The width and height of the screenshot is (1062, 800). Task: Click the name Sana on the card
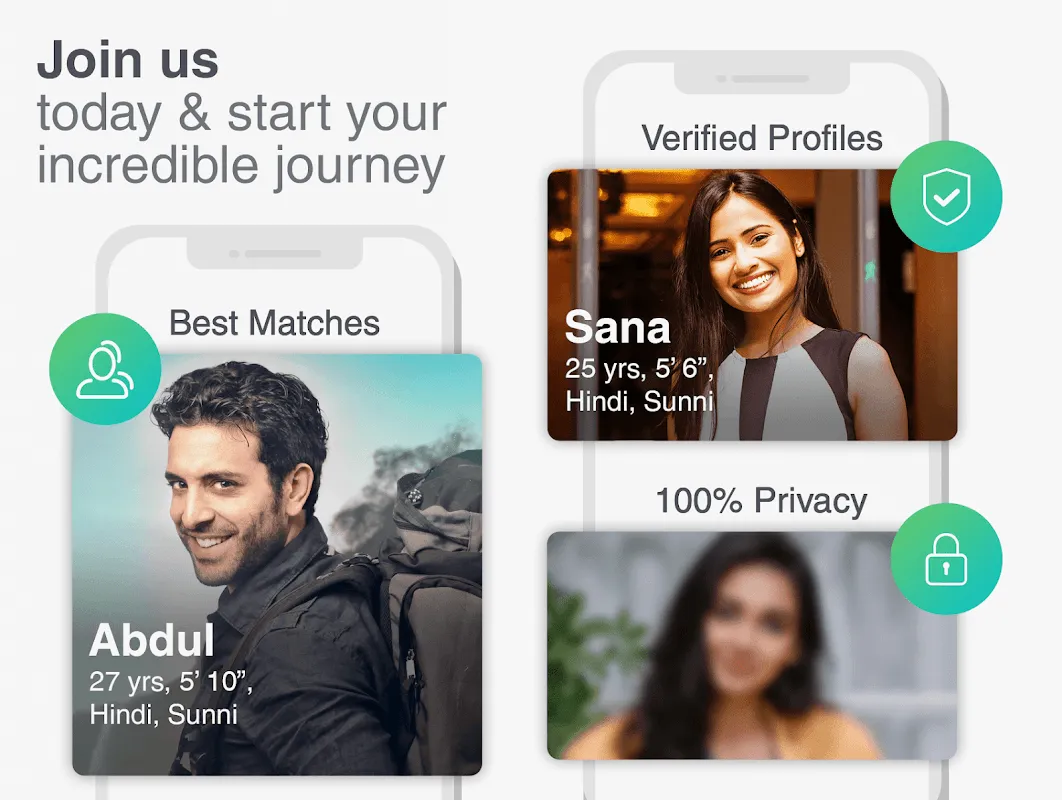point(617,327)
